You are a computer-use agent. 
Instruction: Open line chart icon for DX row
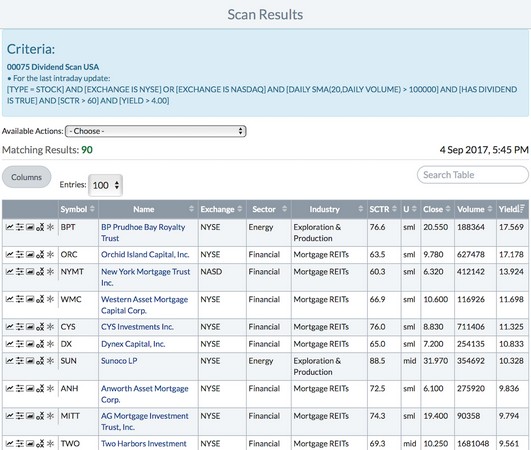(x=10, y=344)
